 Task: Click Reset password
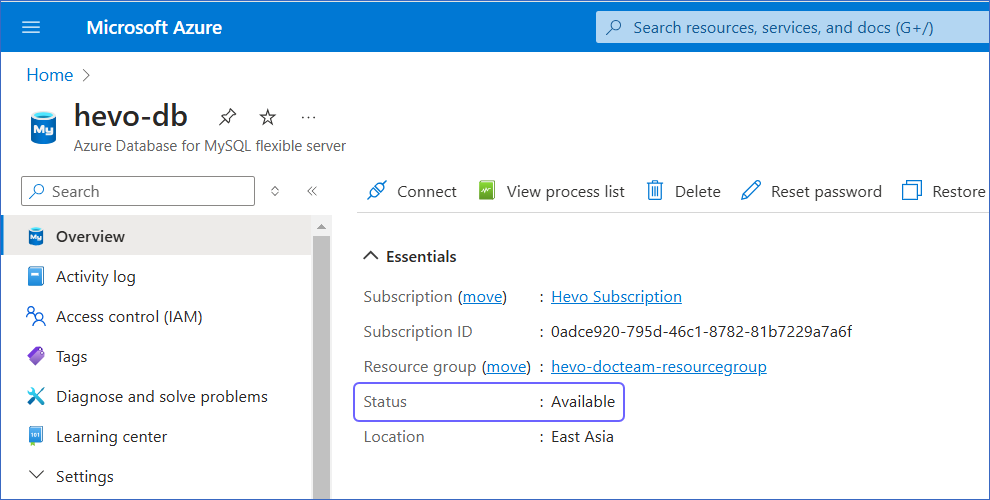coord(811,191)
